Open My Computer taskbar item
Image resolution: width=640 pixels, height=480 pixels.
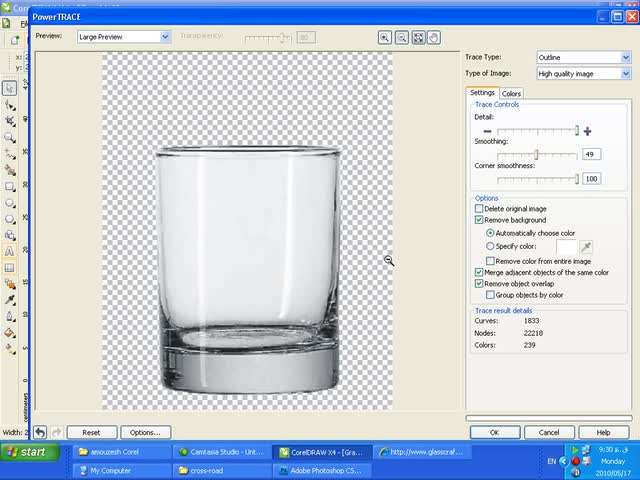click(122, 471)
